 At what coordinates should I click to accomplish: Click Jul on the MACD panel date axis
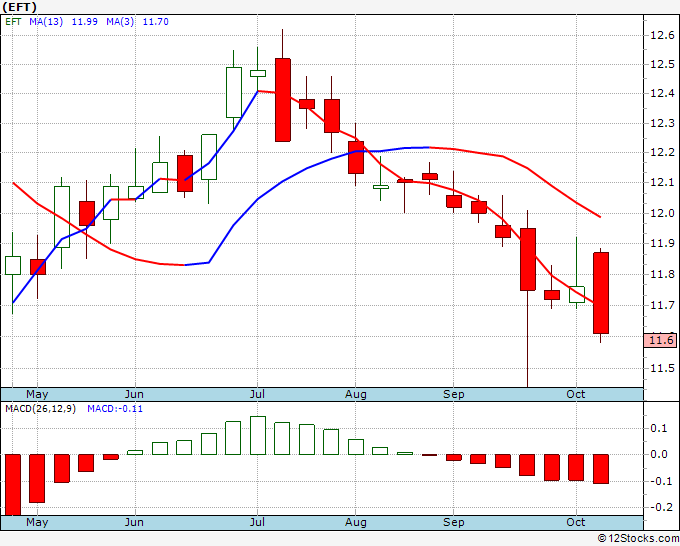click(x=257, y=522)
